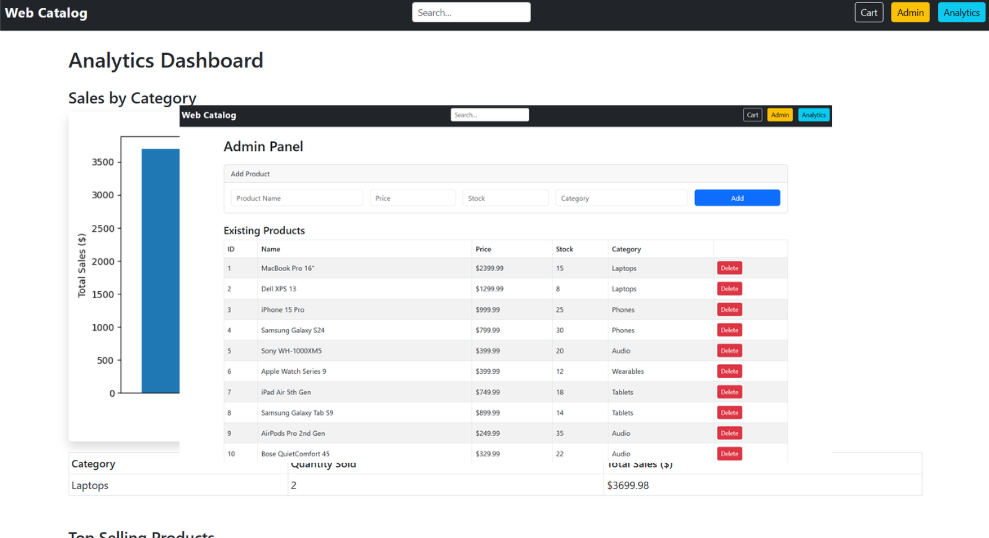Click the Bose QuietComfort 45 name cell
The height and width of the screenshot is (538, 989).
[364, 453]
